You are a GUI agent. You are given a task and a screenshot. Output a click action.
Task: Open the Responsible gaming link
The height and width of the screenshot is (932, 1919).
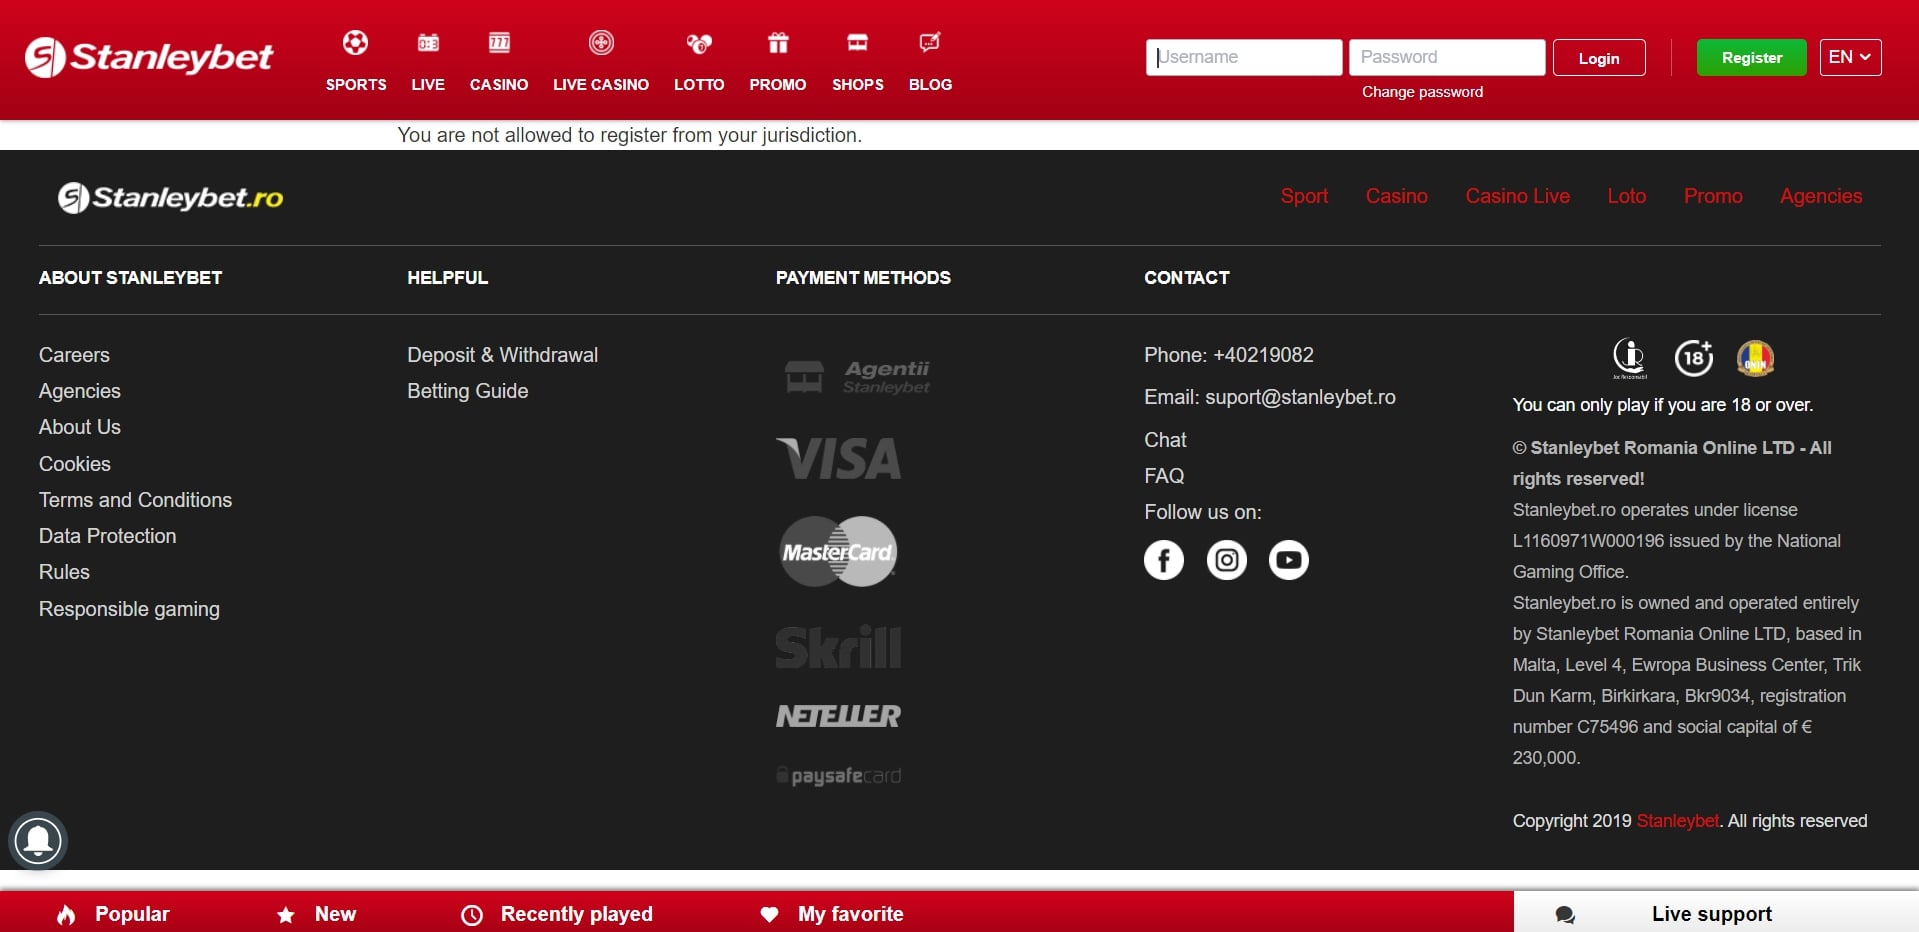click(x=129, y=609)
